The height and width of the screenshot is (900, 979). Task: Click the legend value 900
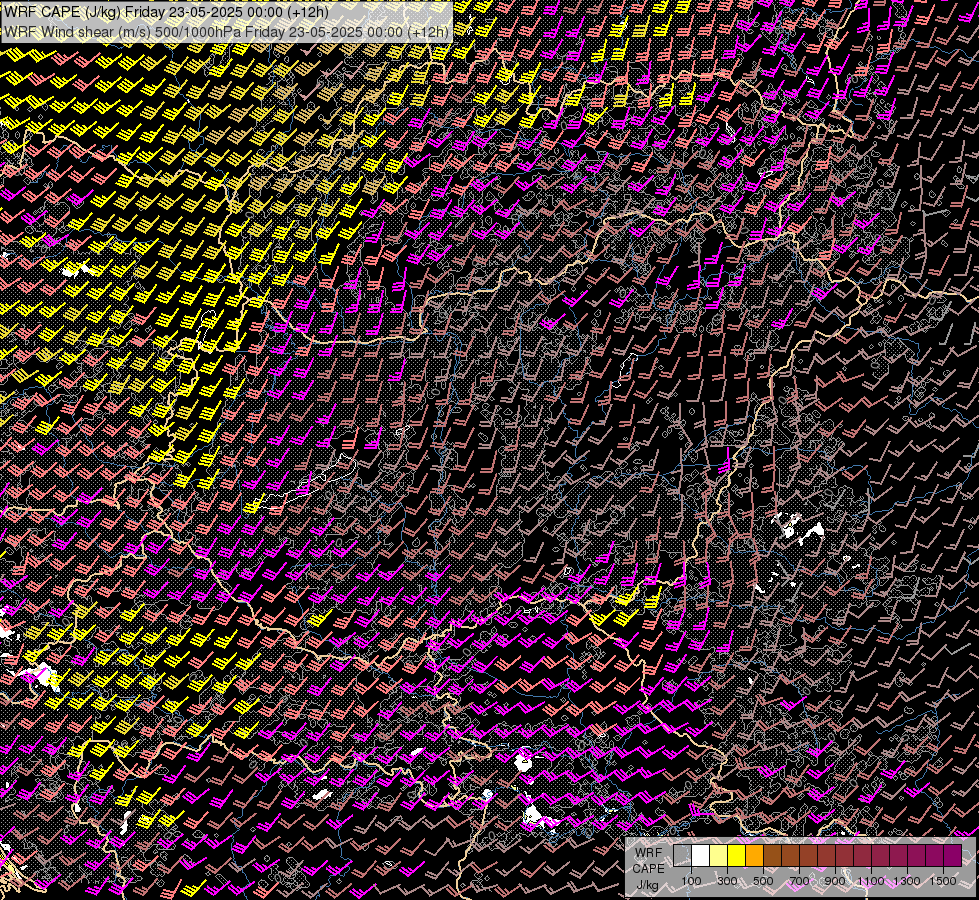(x=835, y=881)
